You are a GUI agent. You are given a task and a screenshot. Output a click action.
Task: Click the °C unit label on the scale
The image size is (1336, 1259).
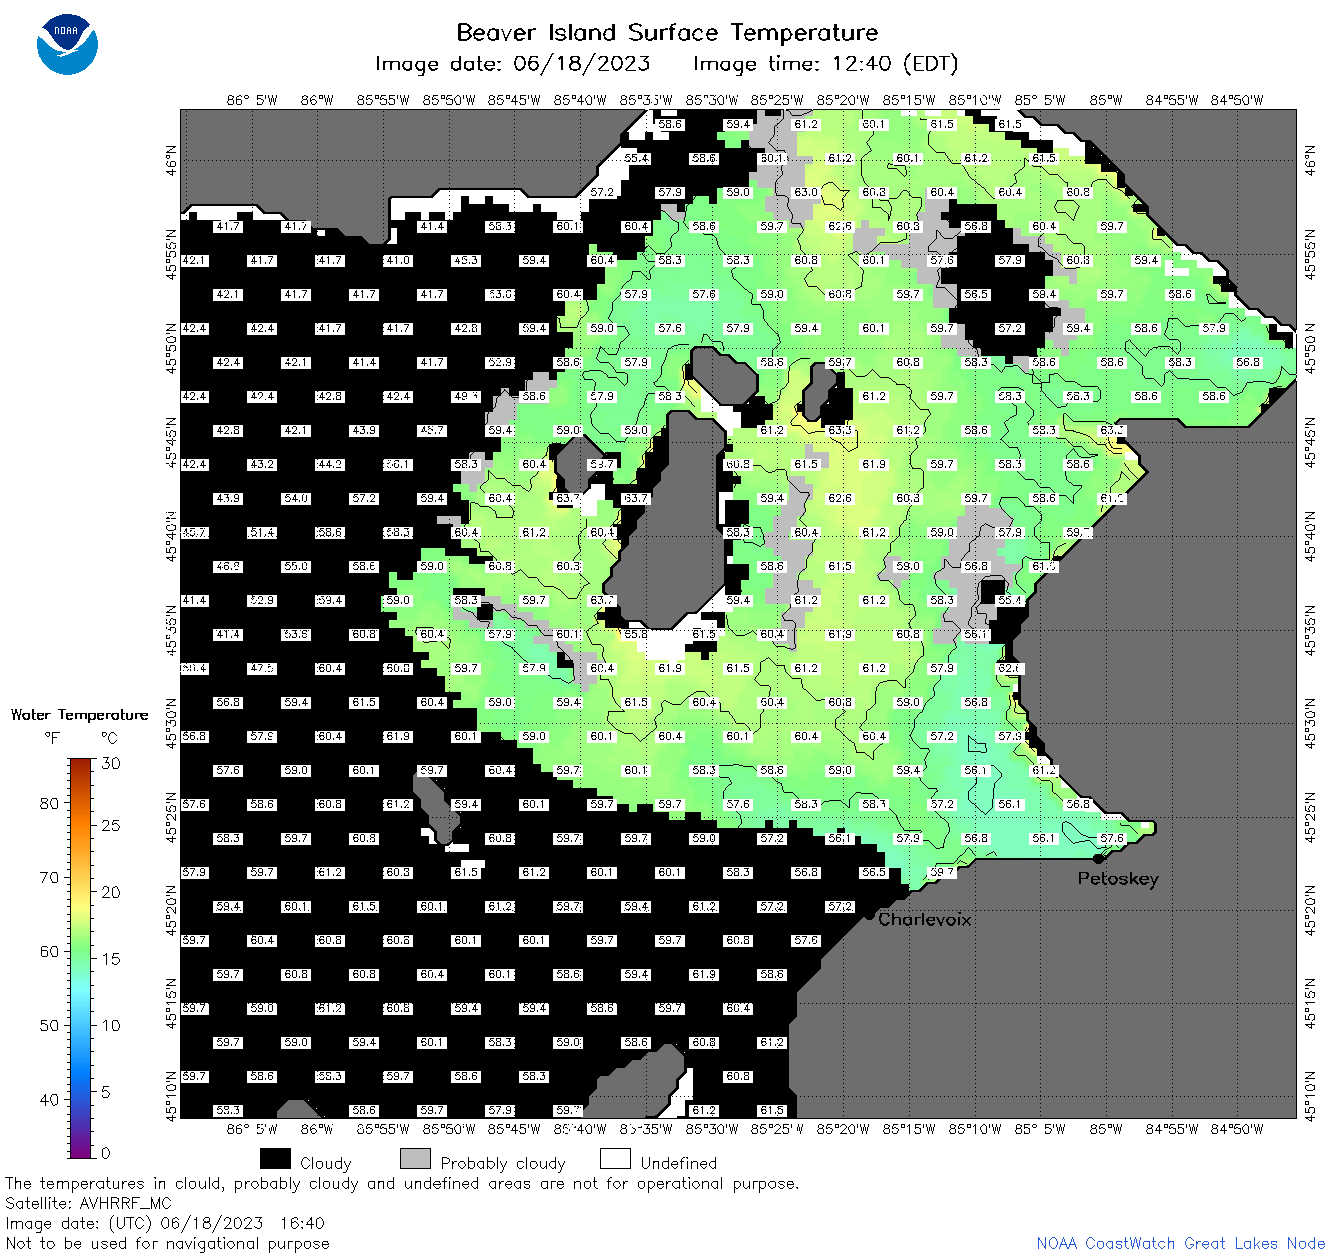pyautogui.click(x=109, y=739)
